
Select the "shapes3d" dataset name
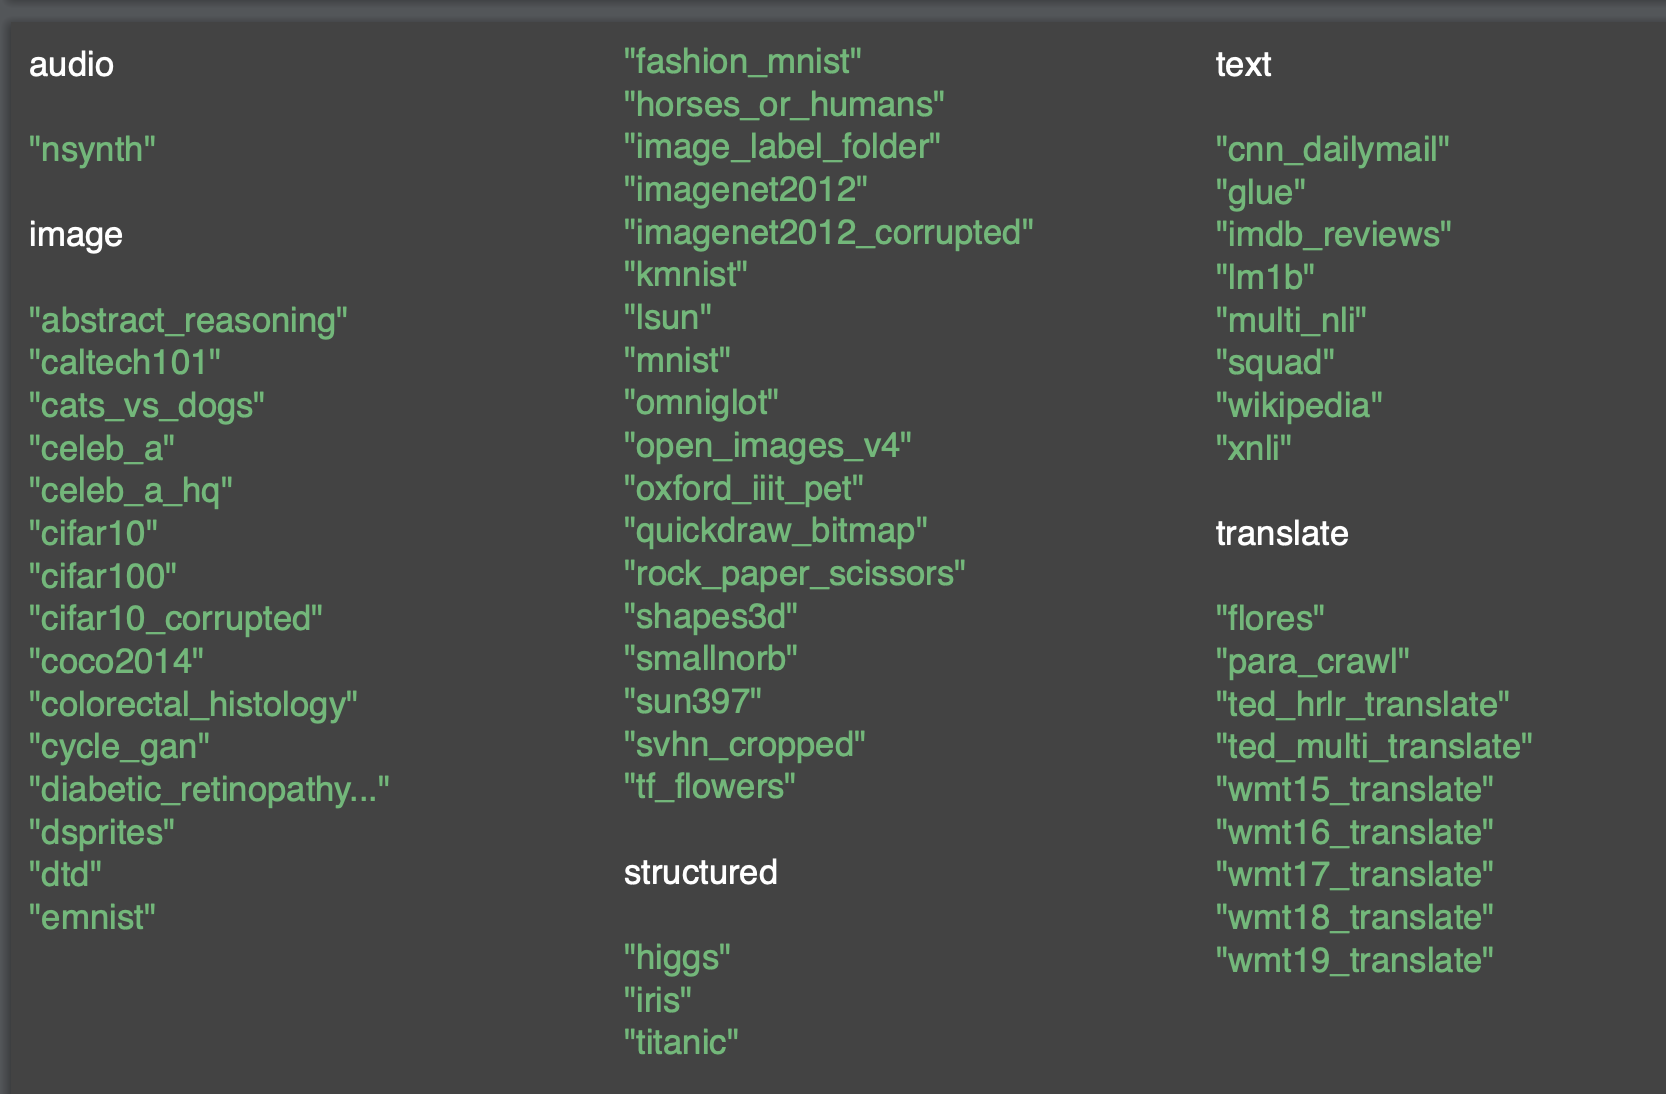(x=711, y=617)
